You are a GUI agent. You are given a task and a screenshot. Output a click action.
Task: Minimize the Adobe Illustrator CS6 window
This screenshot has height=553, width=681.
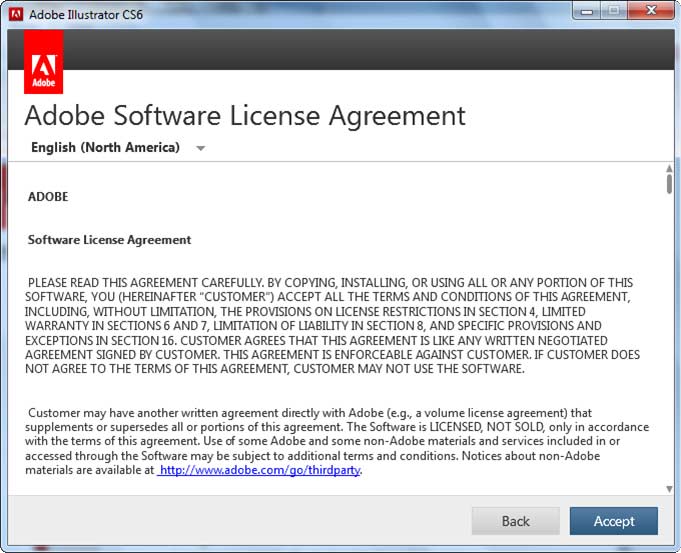tap(587, 10)
